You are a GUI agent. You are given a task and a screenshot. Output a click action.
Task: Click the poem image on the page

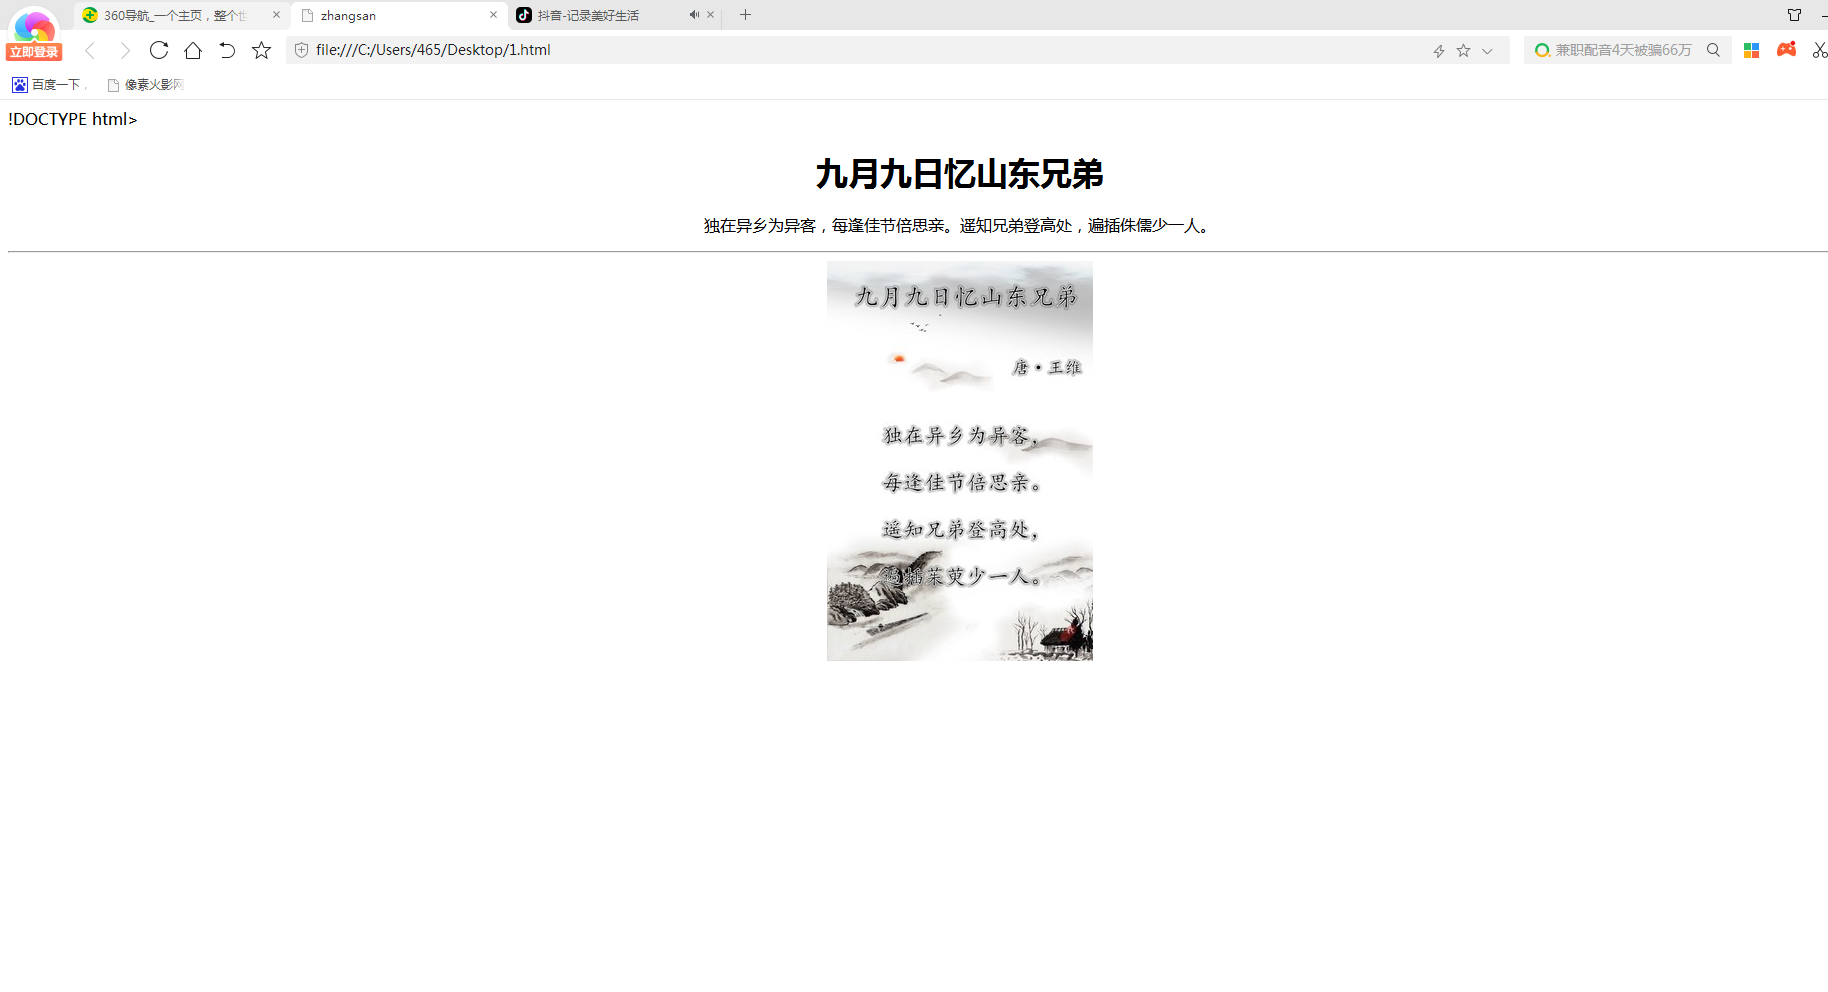point(960,461)
